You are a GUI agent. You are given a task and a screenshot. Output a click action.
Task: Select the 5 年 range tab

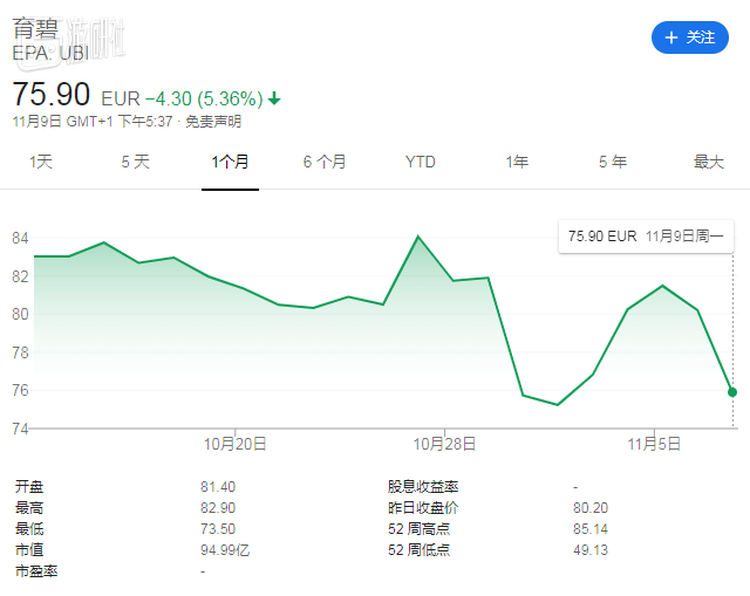pos(612,161)
